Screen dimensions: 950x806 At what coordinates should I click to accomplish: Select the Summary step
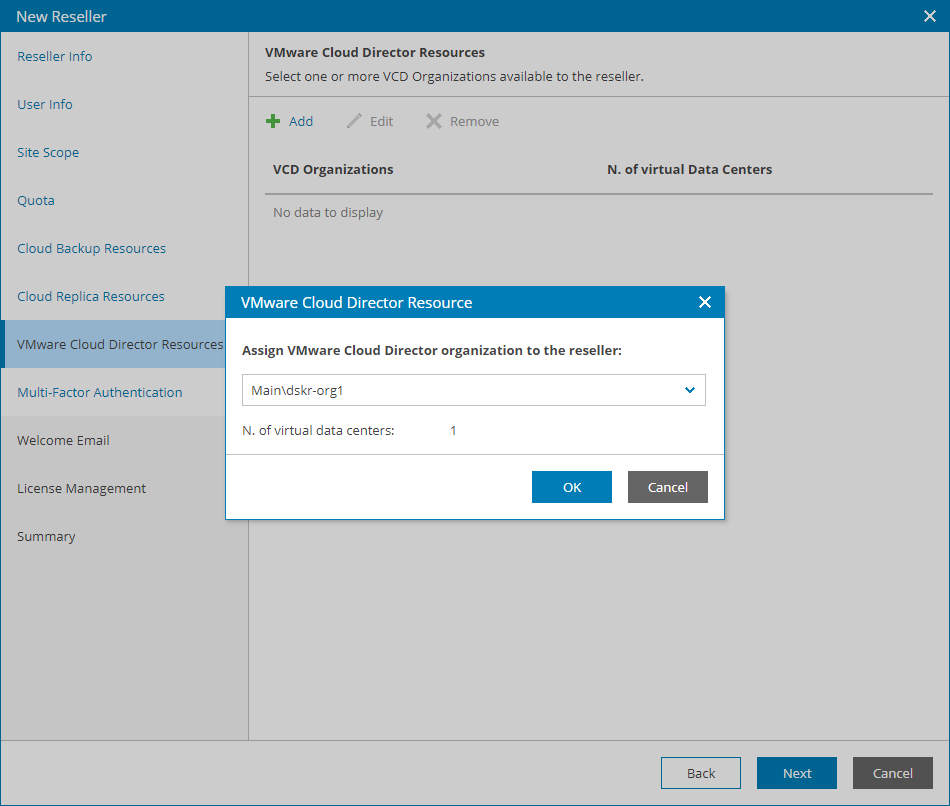click(46, 536)
